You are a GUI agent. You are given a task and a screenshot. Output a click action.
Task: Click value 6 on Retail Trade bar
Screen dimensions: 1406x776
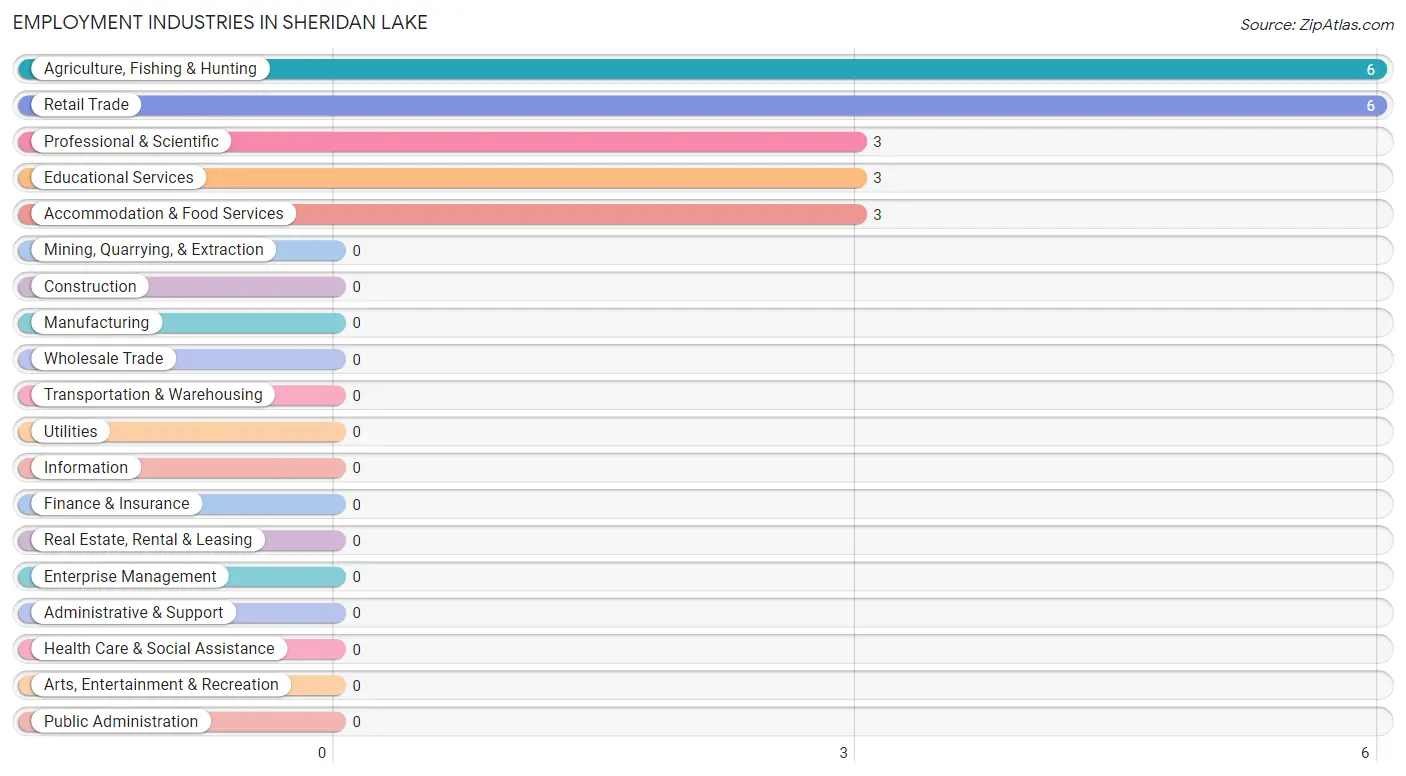pos(1371,106)
